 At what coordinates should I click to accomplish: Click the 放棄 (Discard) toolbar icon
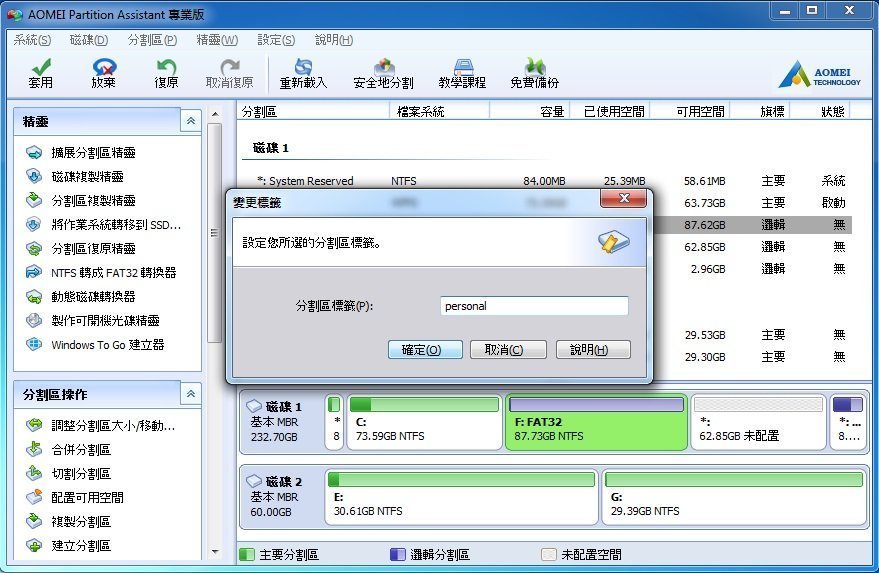tap(104, 74)
